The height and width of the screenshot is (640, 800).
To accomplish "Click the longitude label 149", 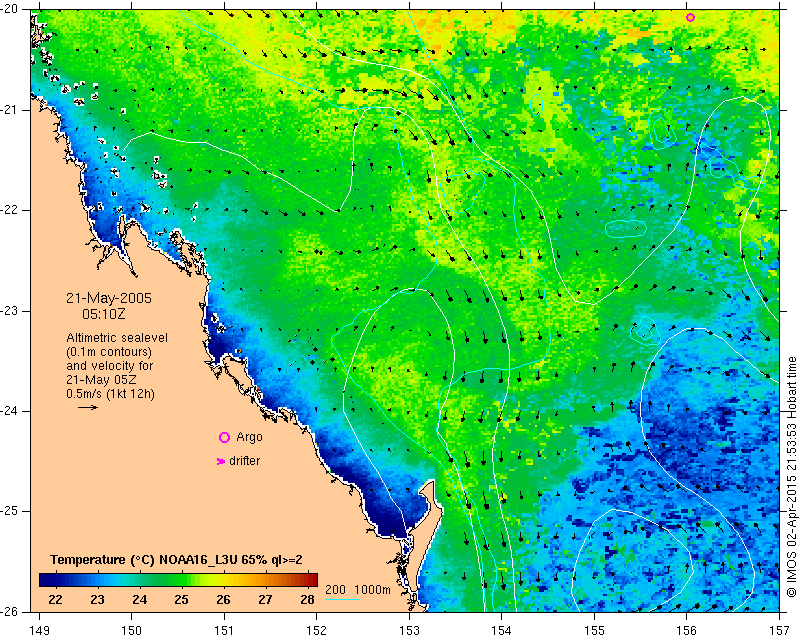I will [39, 631].
